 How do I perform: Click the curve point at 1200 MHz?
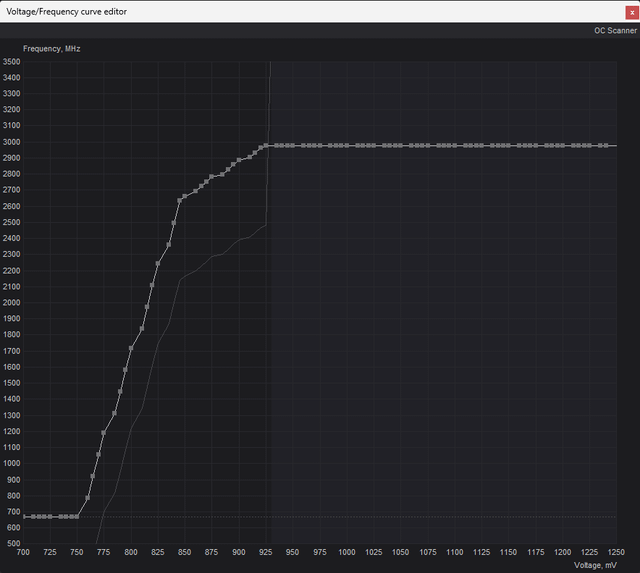coord(104,432)
